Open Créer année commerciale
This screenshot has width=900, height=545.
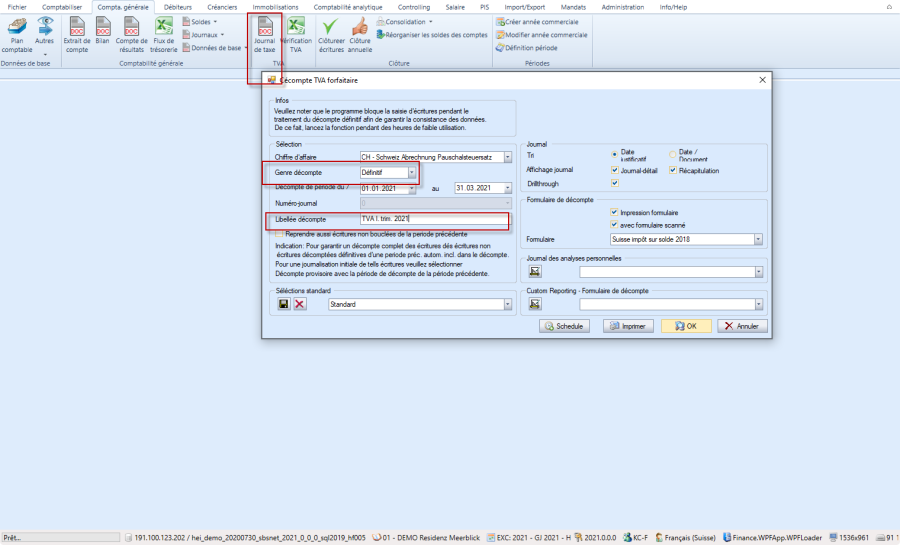tap(537, 22)
